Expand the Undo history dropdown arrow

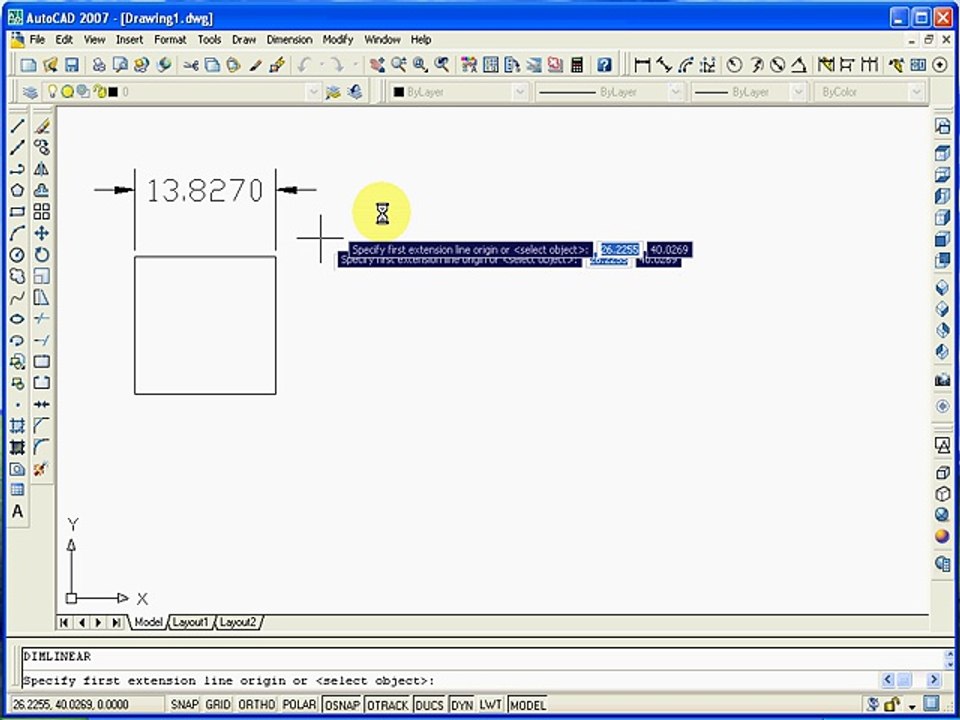321,65
